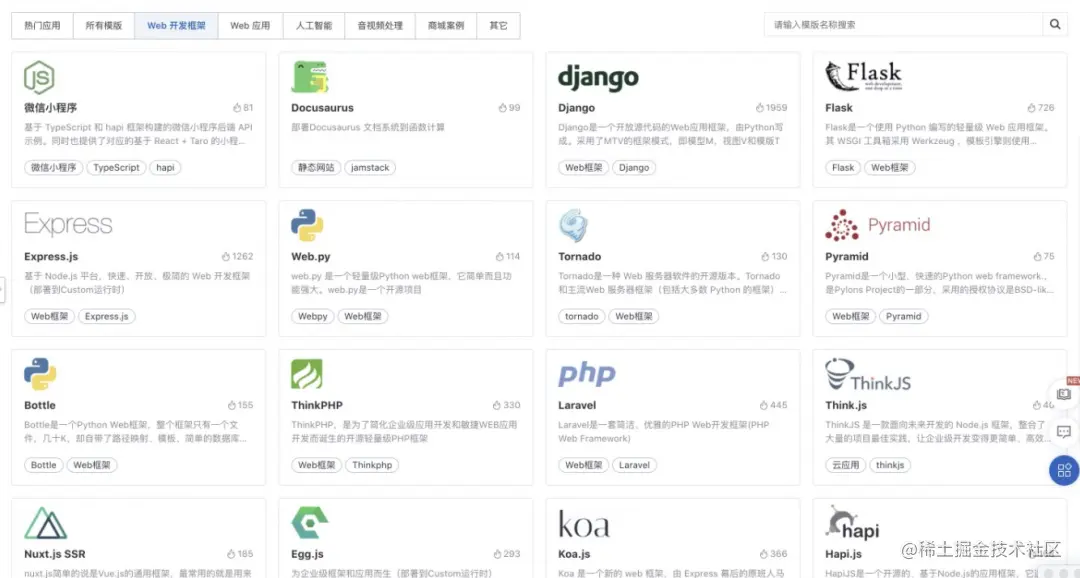Viewport: 1080px width, 578px height.
Task: Click the blue grid floating button
Action: 1064,471
